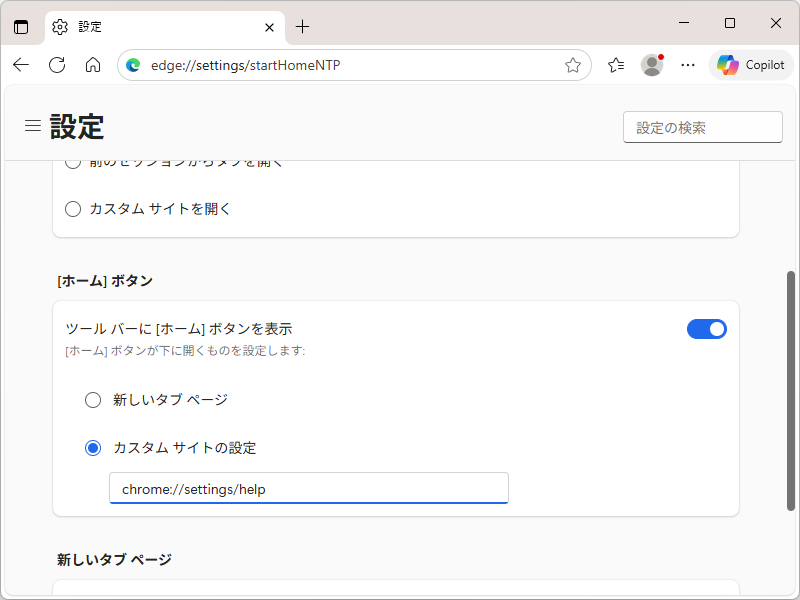Click the site information icon in the address bar
Screen dimensions: 800x600
pyautogui.click(x=133, y=64)
